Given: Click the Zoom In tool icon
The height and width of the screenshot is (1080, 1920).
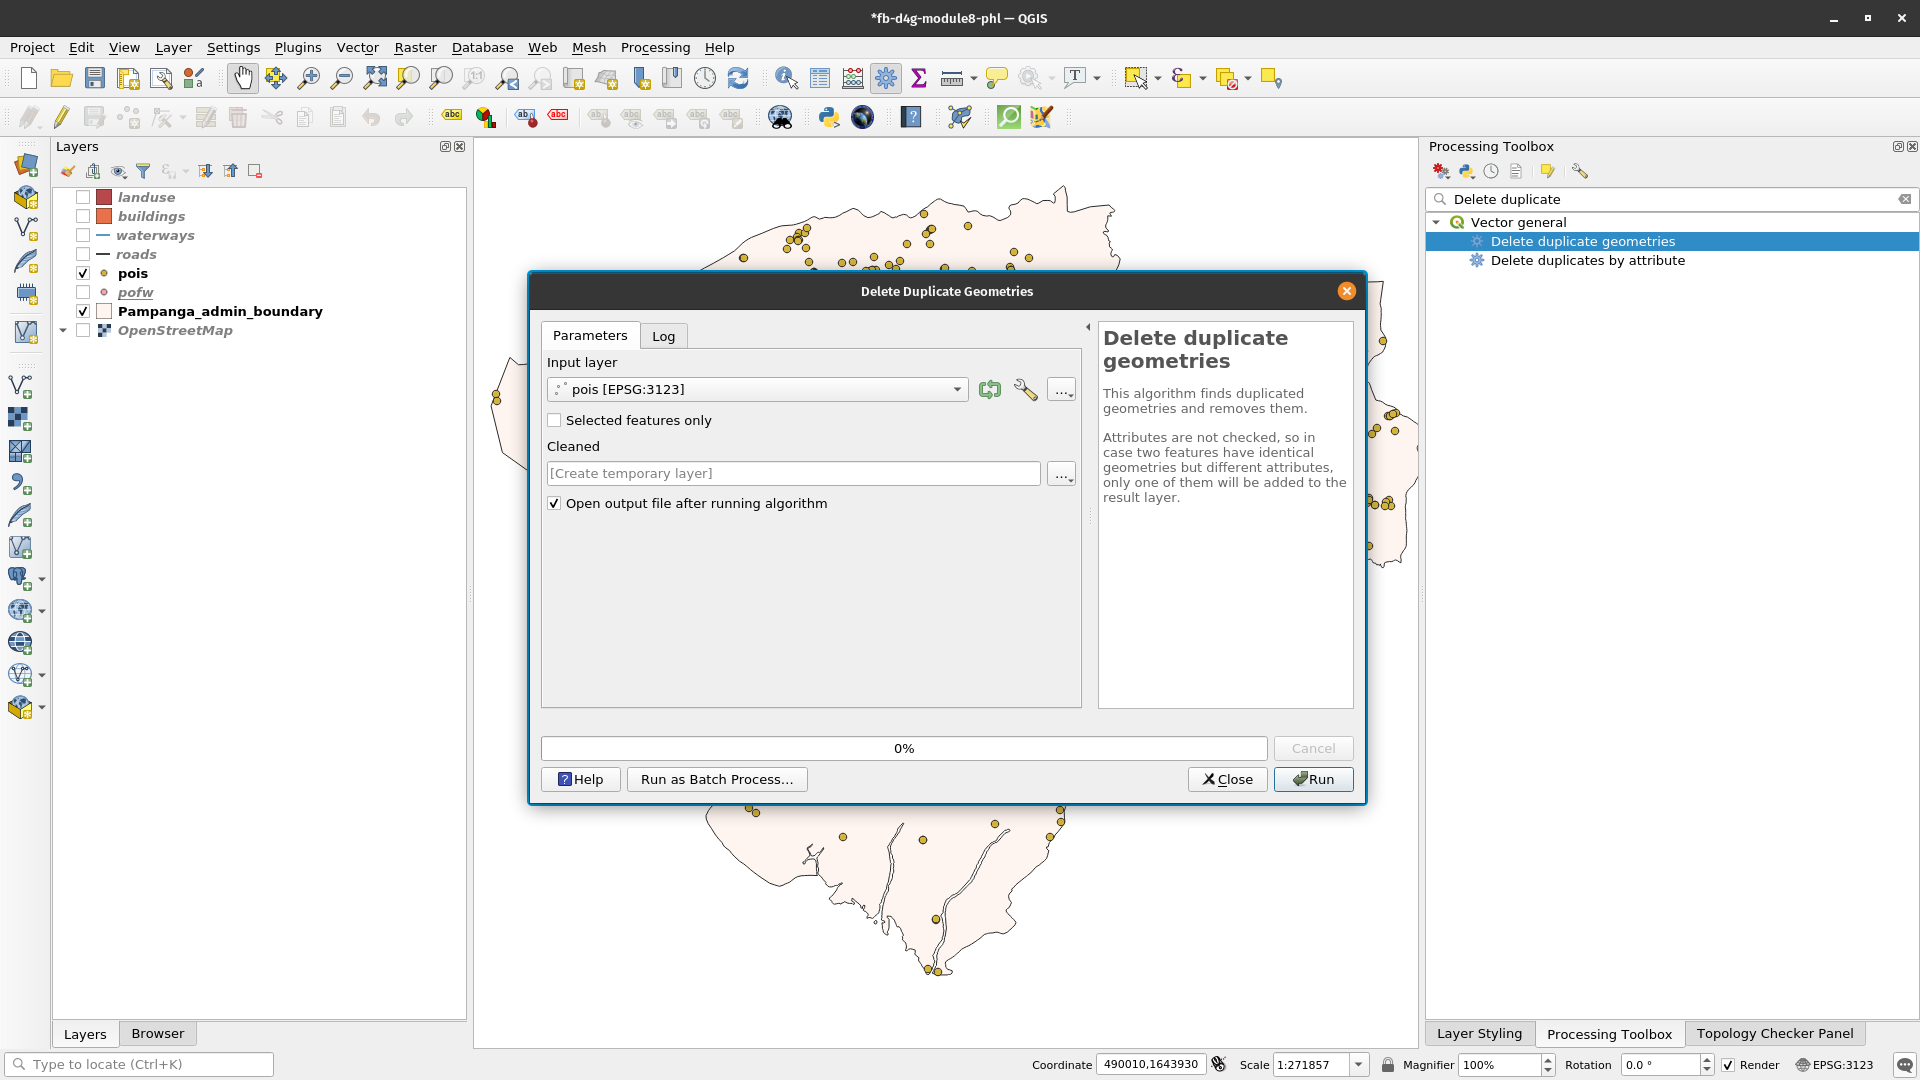Looking at the screenshot, I should pyautogui.click(x=307, y=78).
